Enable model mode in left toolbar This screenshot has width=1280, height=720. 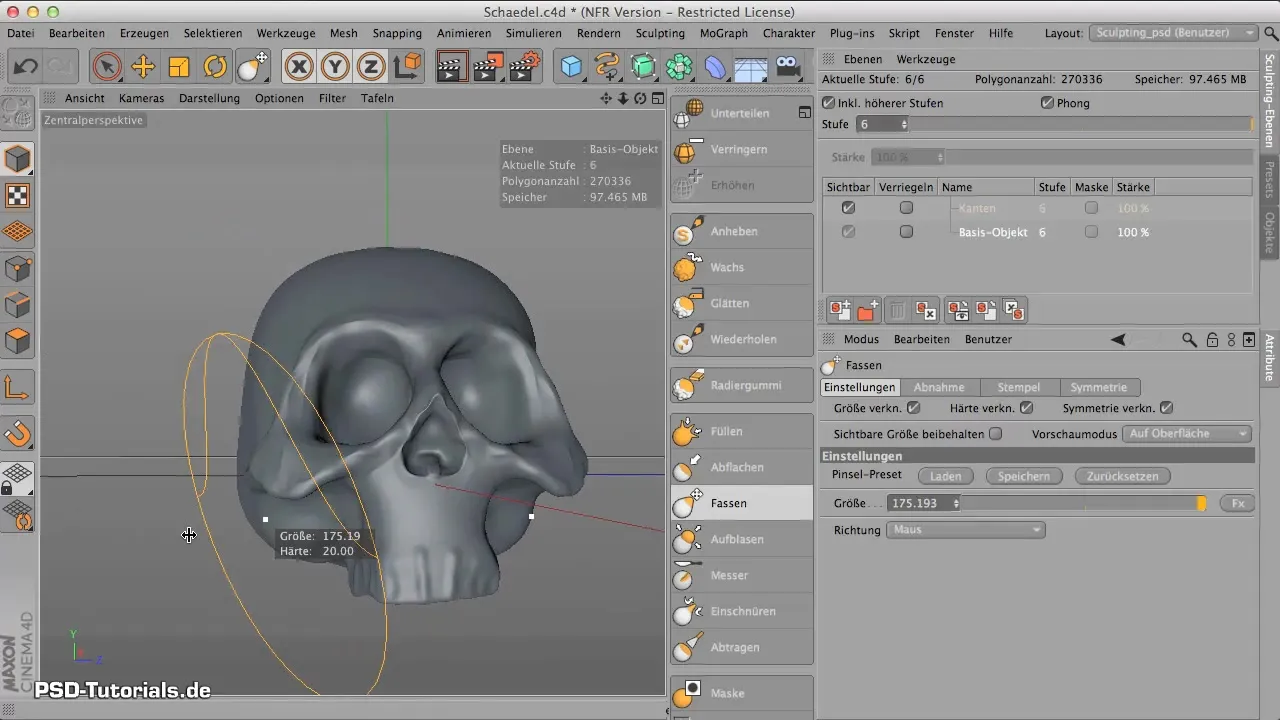click(x=18, y=159)
